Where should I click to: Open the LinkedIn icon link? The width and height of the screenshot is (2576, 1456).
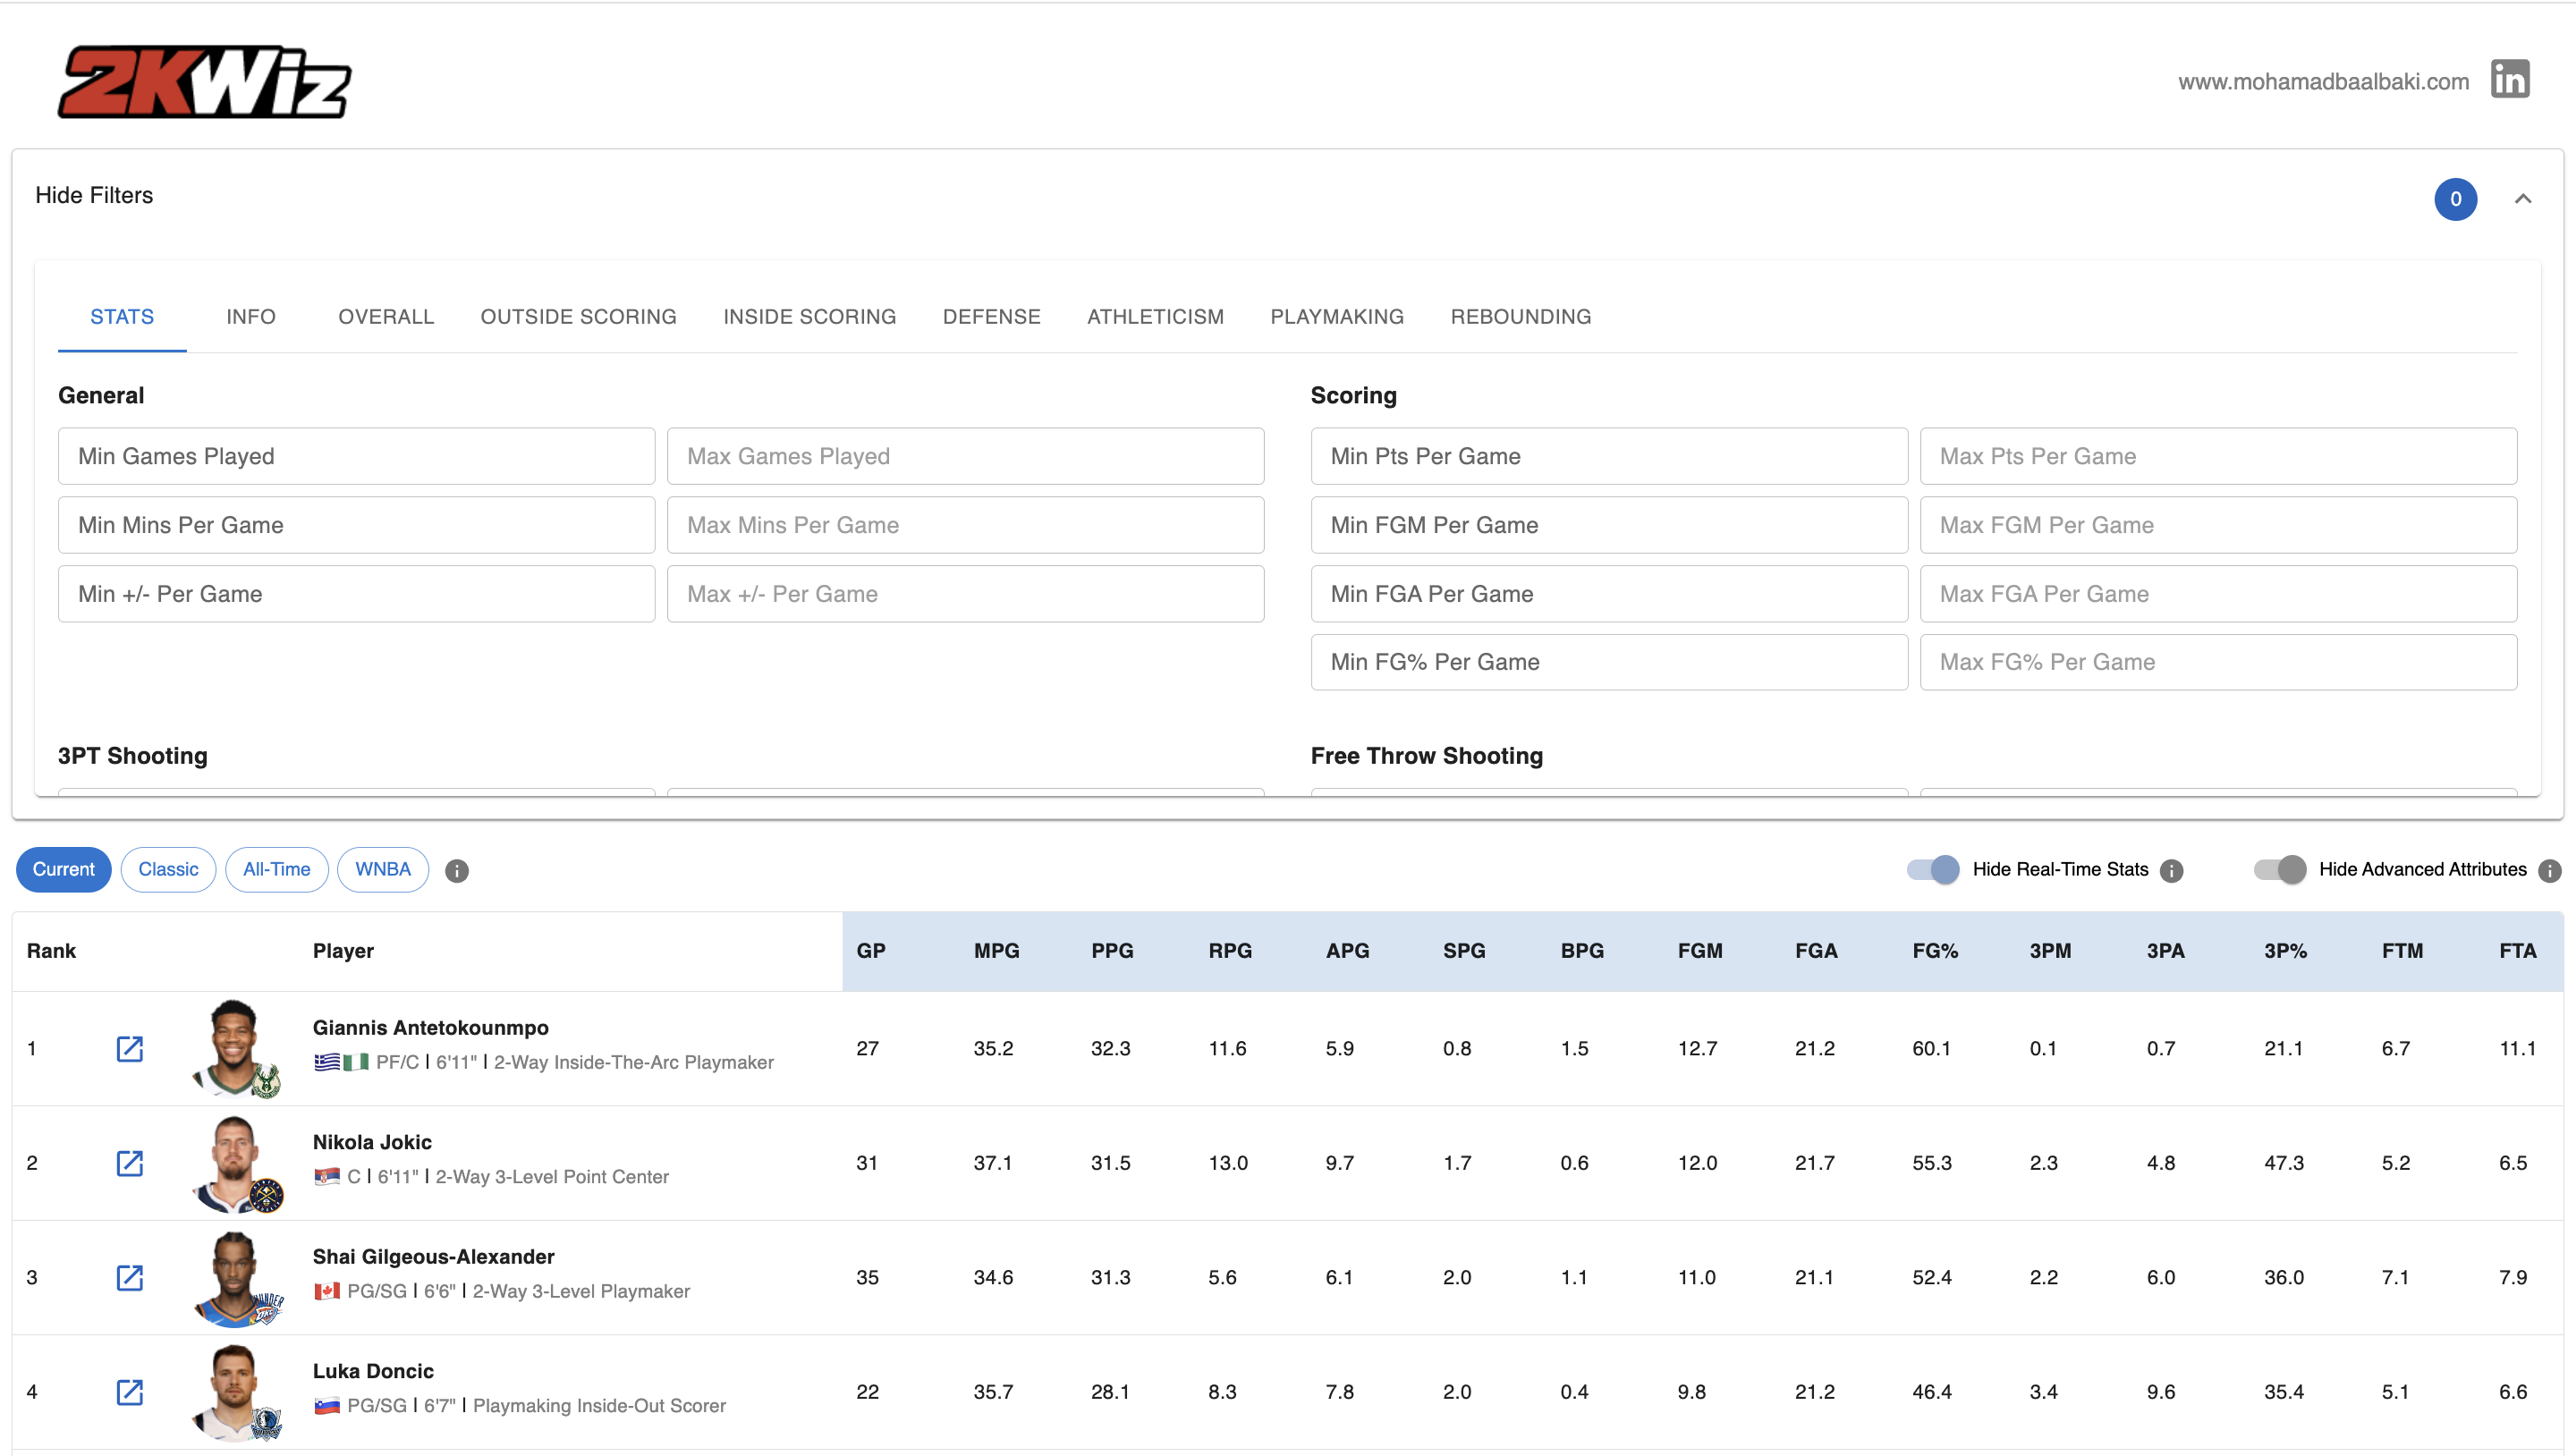(x=2509, y=80)
